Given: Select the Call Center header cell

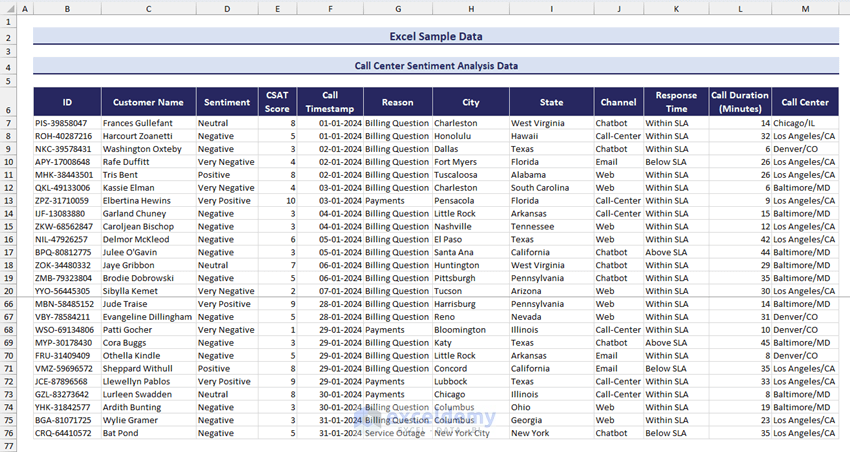Looking at the screenshot, I should [805, 102].
